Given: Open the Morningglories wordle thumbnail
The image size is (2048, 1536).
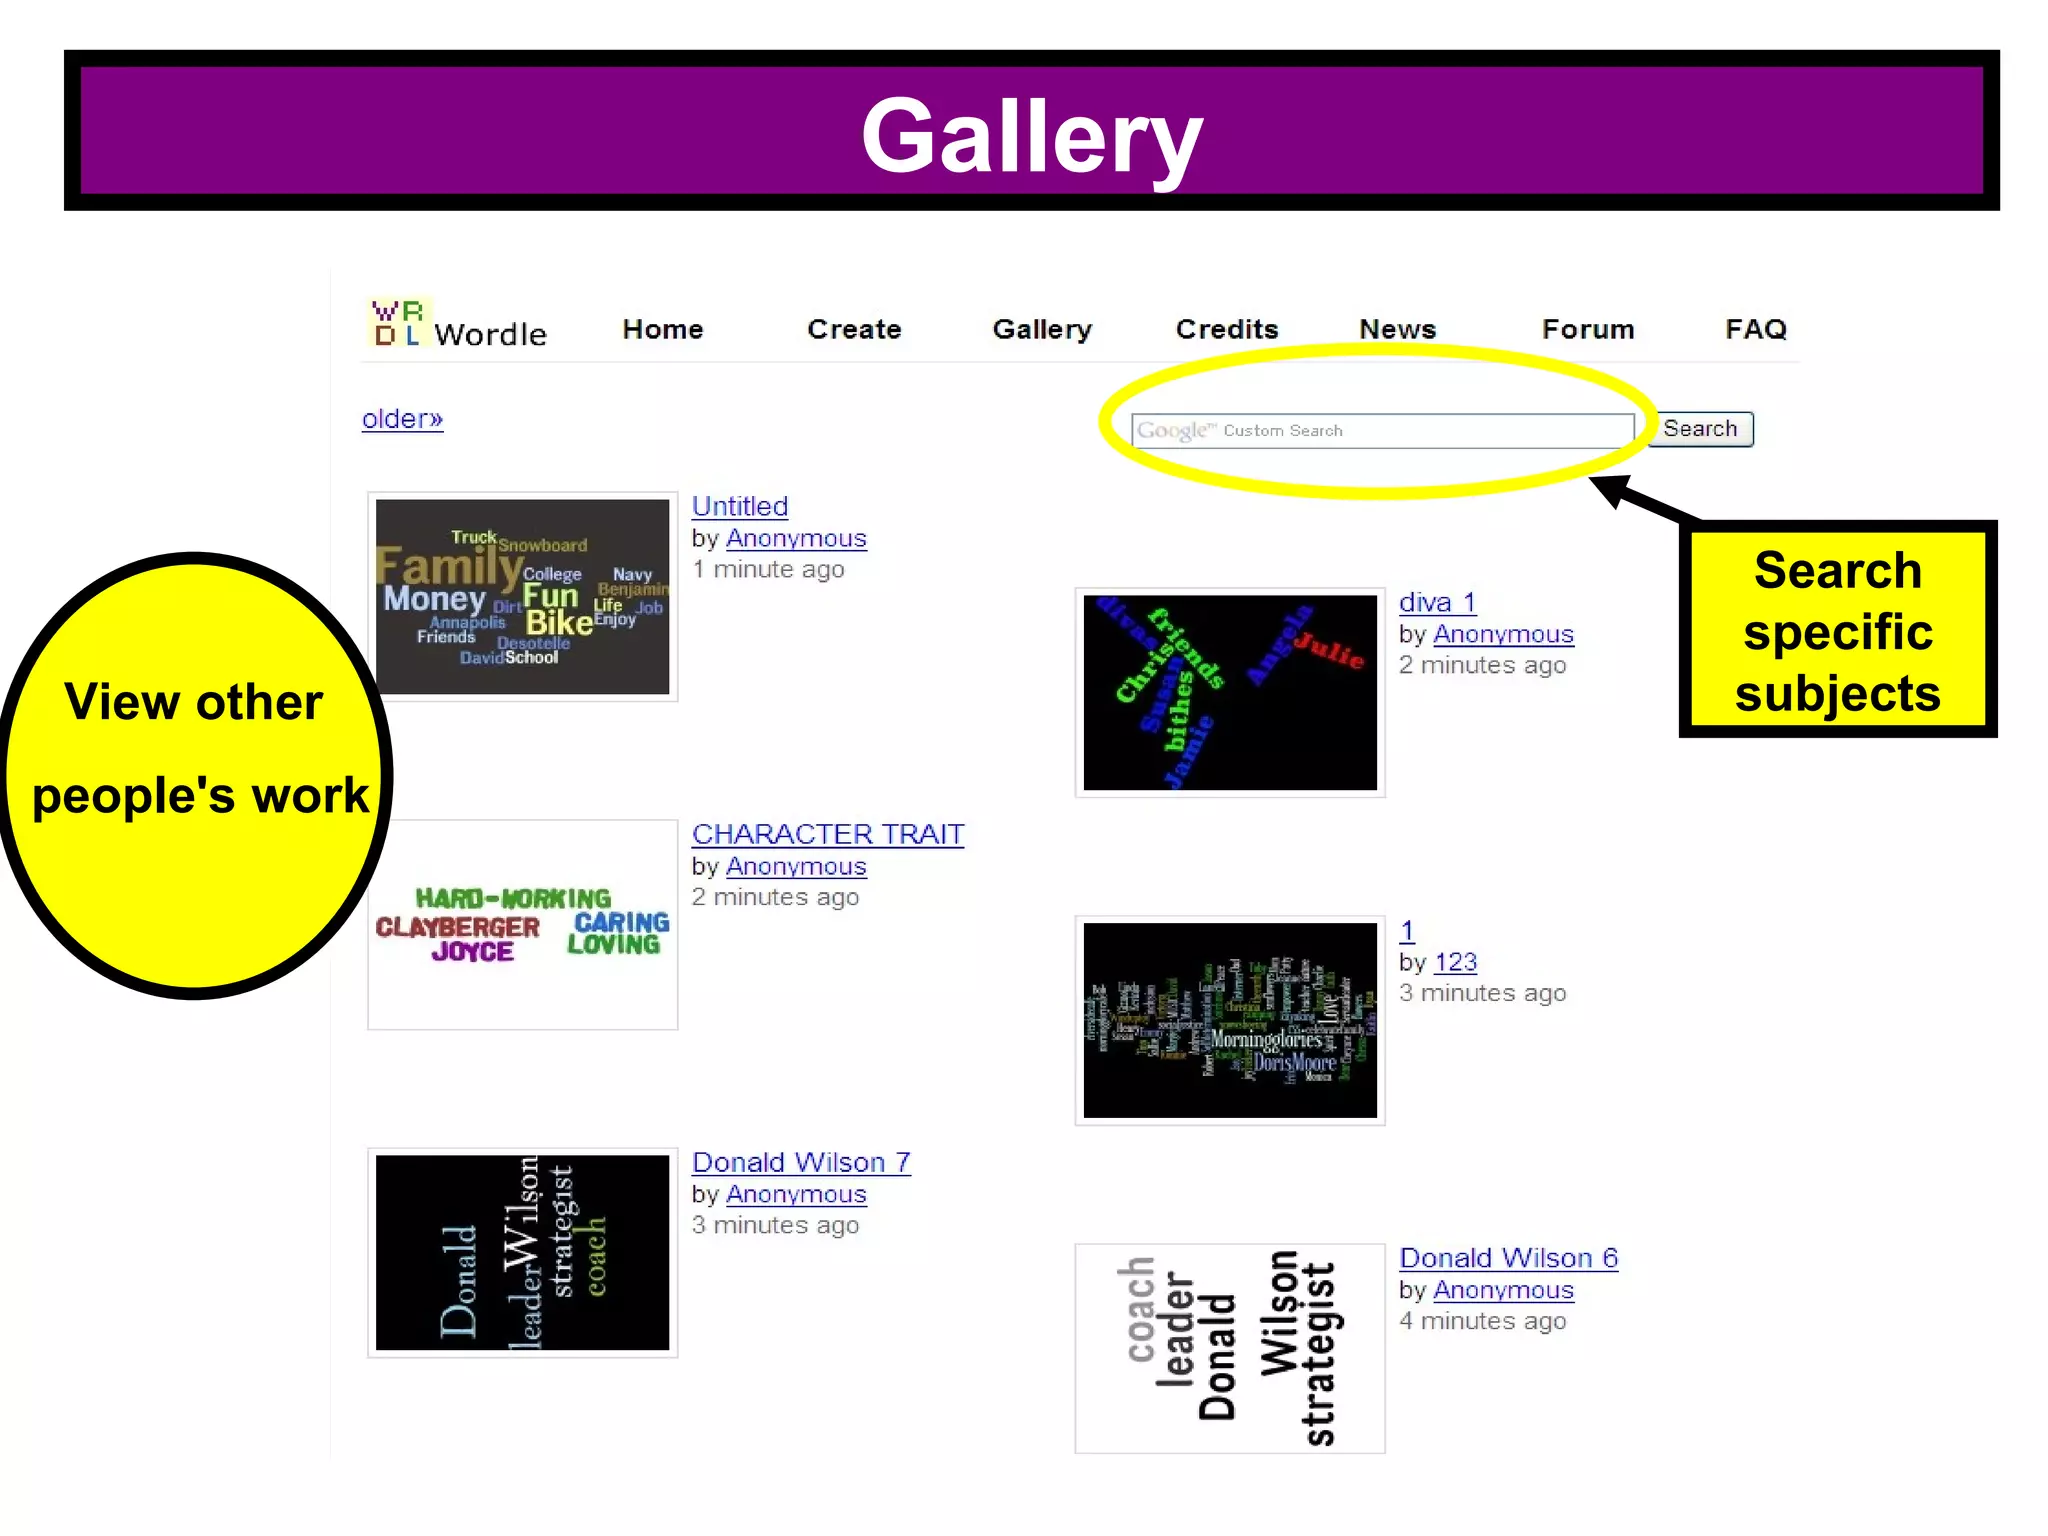Looking at the screenshot, I should pyautogui.click(x=1230, y=1020).
